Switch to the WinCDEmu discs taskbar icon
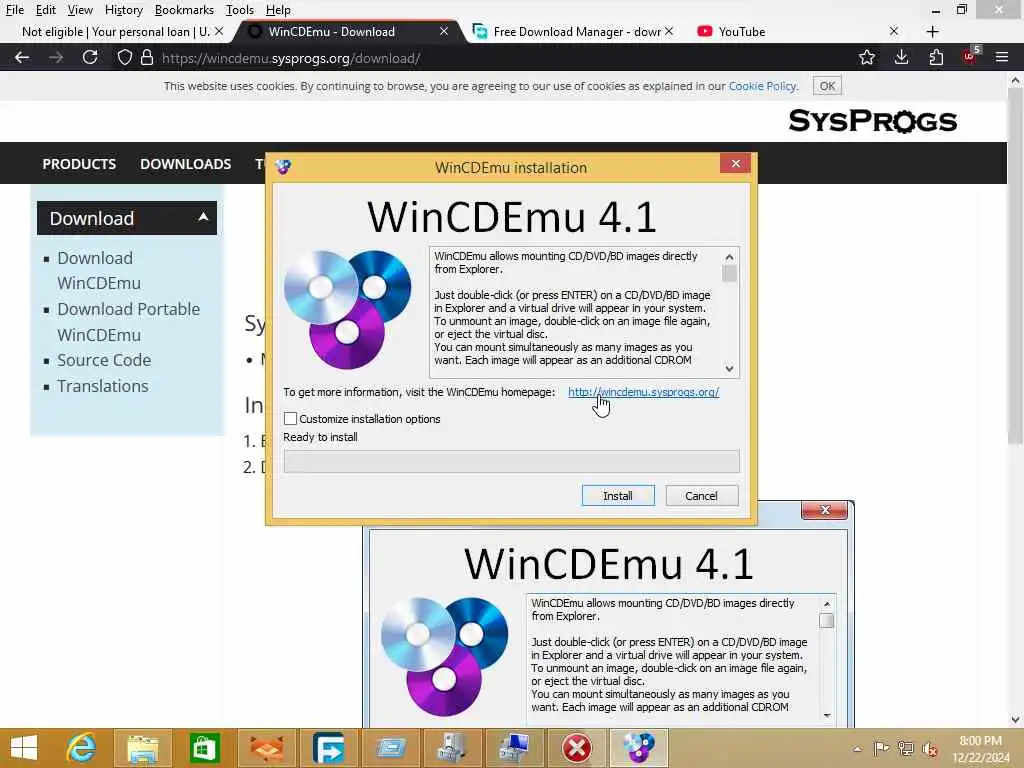1024x768 pixels. click(x=639, y=748)
